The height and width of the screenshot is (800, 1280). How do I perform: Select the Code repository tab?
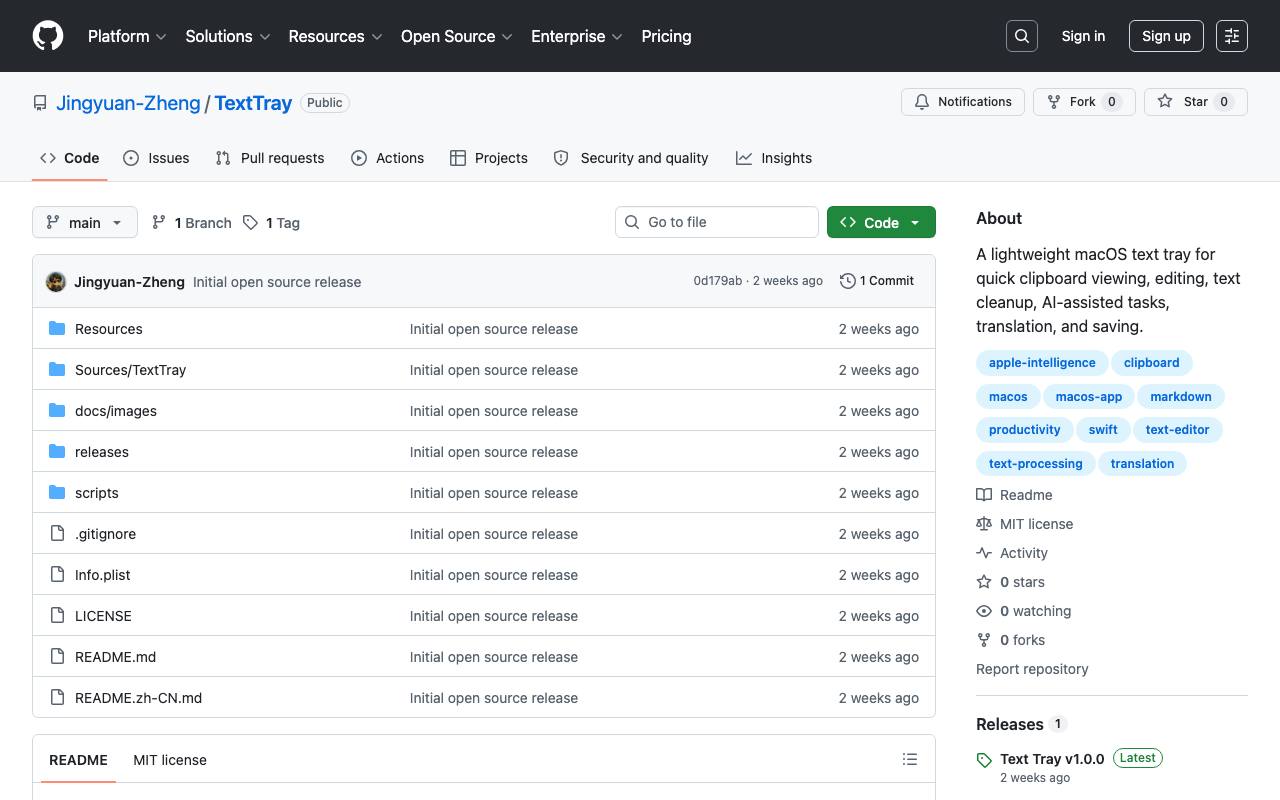point(70,158)
